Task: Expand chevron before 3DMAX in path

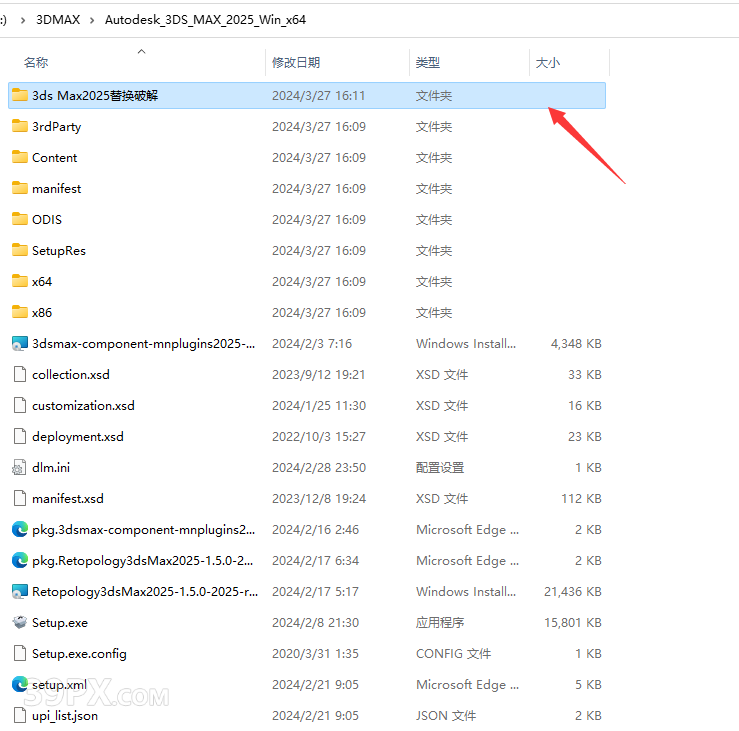Action: coord(23,20)
